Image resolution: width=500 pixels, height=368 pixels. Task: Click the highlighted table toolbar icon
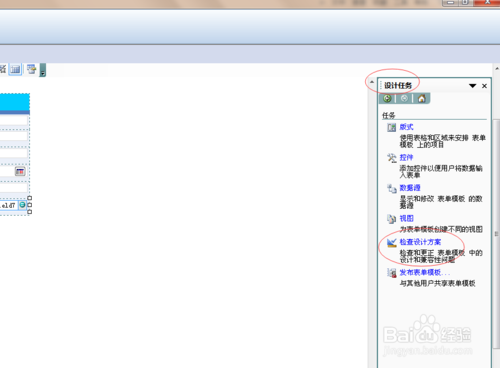(15, 69)
